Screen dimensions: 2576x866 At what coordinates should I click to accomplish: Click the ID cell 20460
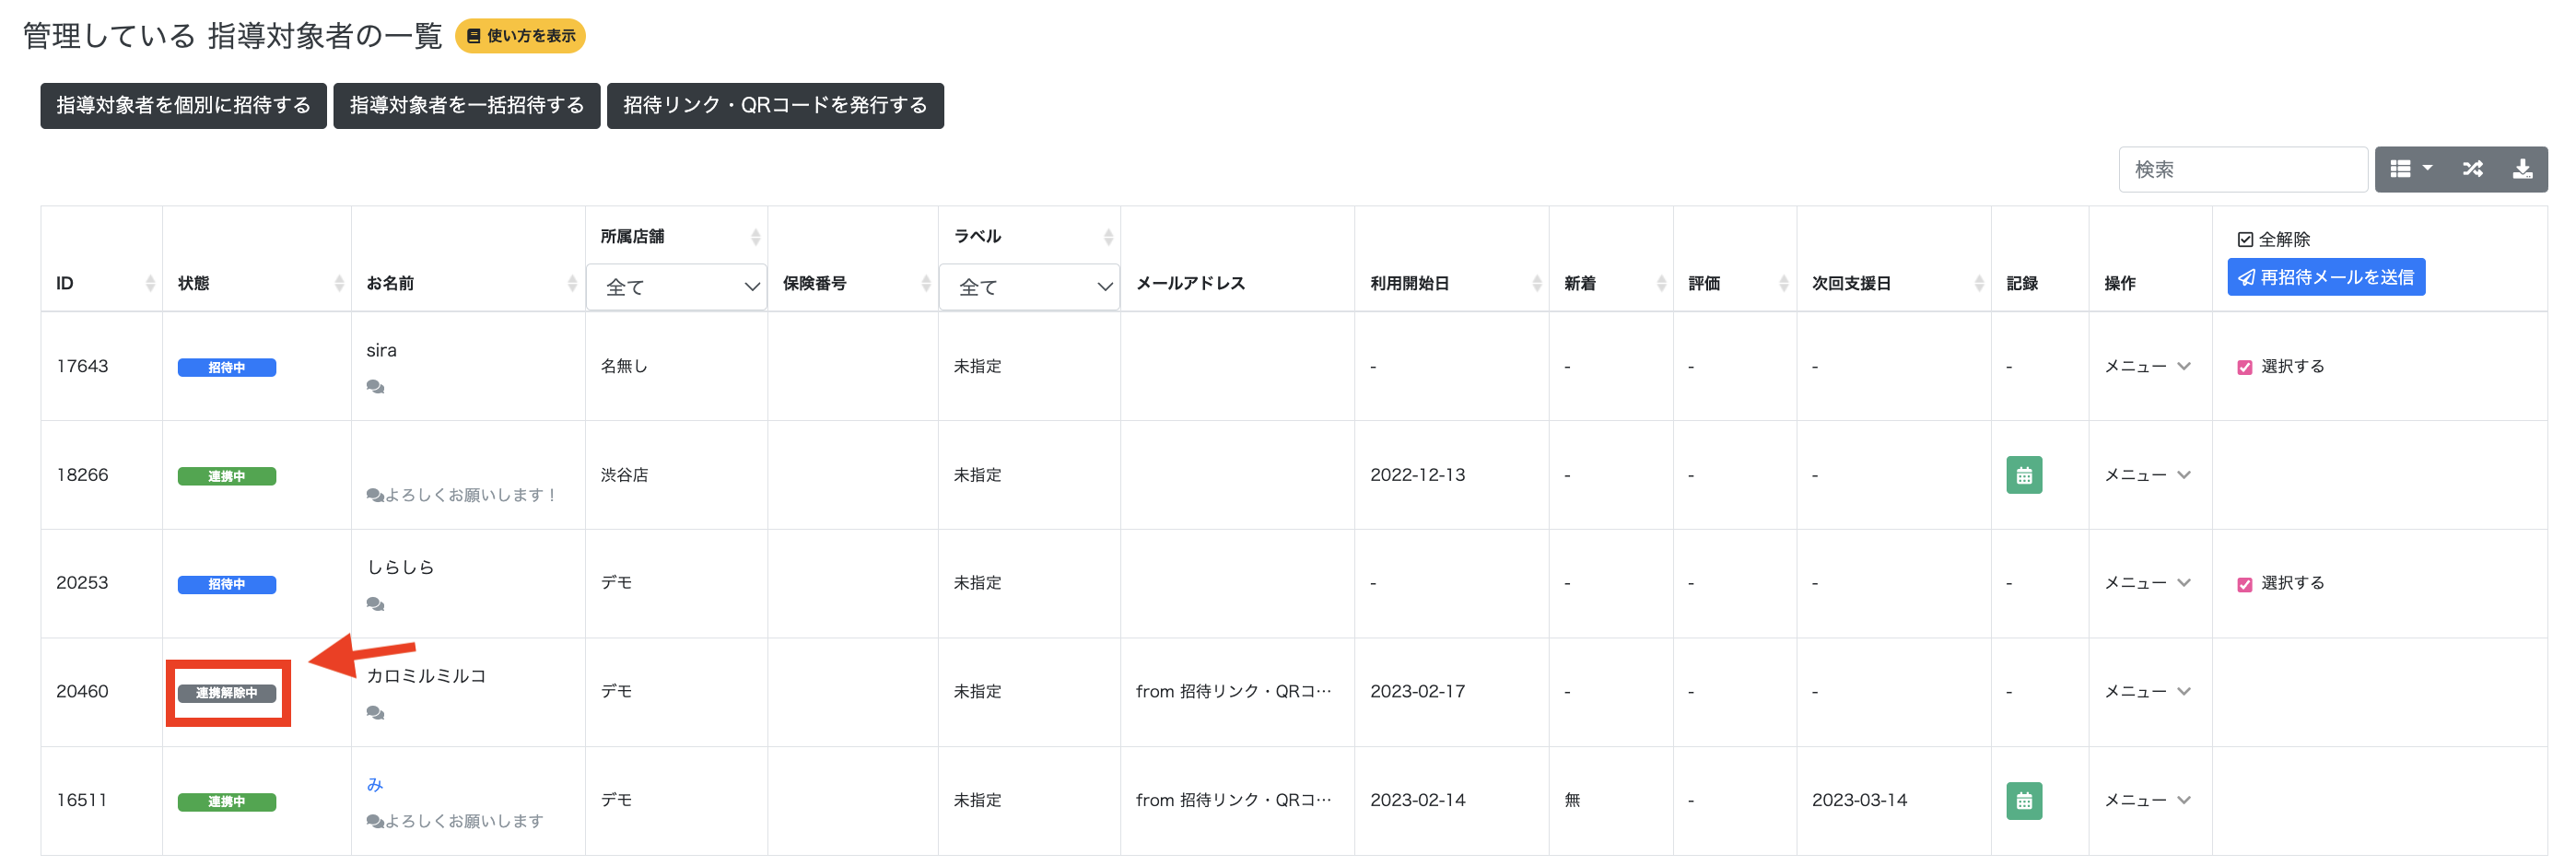pos(82,692)
